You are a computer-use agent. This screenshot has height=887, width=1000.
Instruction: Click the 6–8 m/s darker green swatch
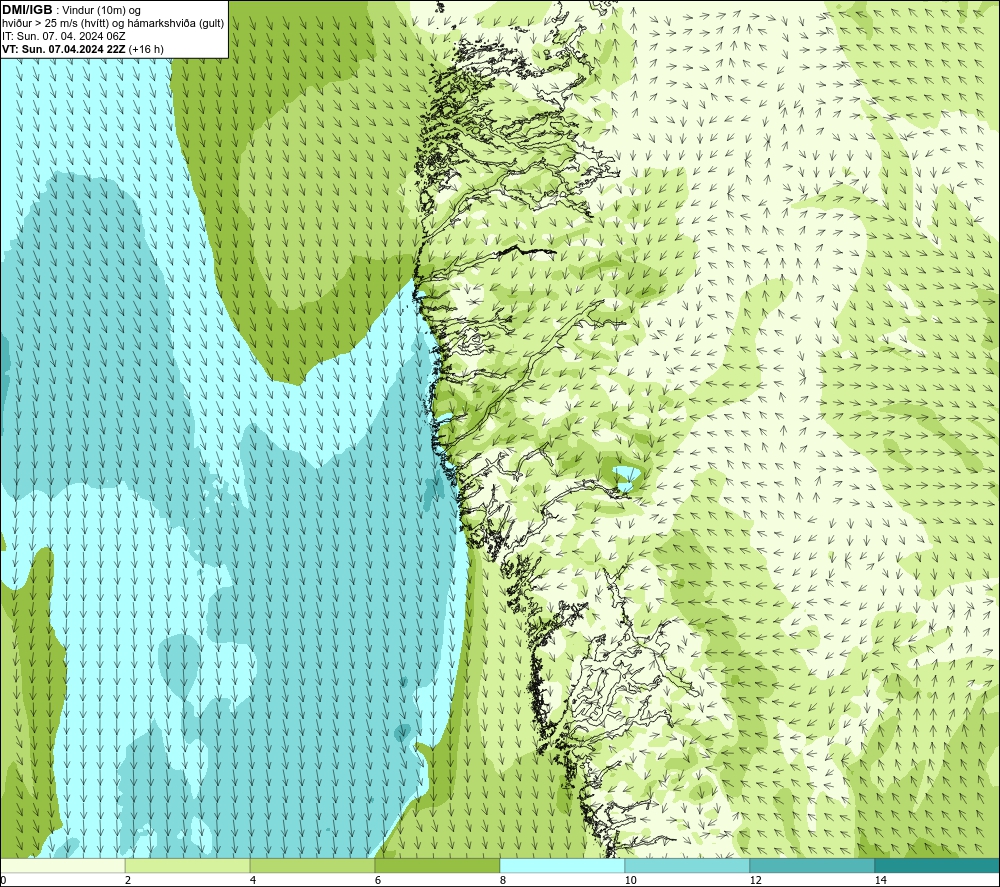coord(438,865)
